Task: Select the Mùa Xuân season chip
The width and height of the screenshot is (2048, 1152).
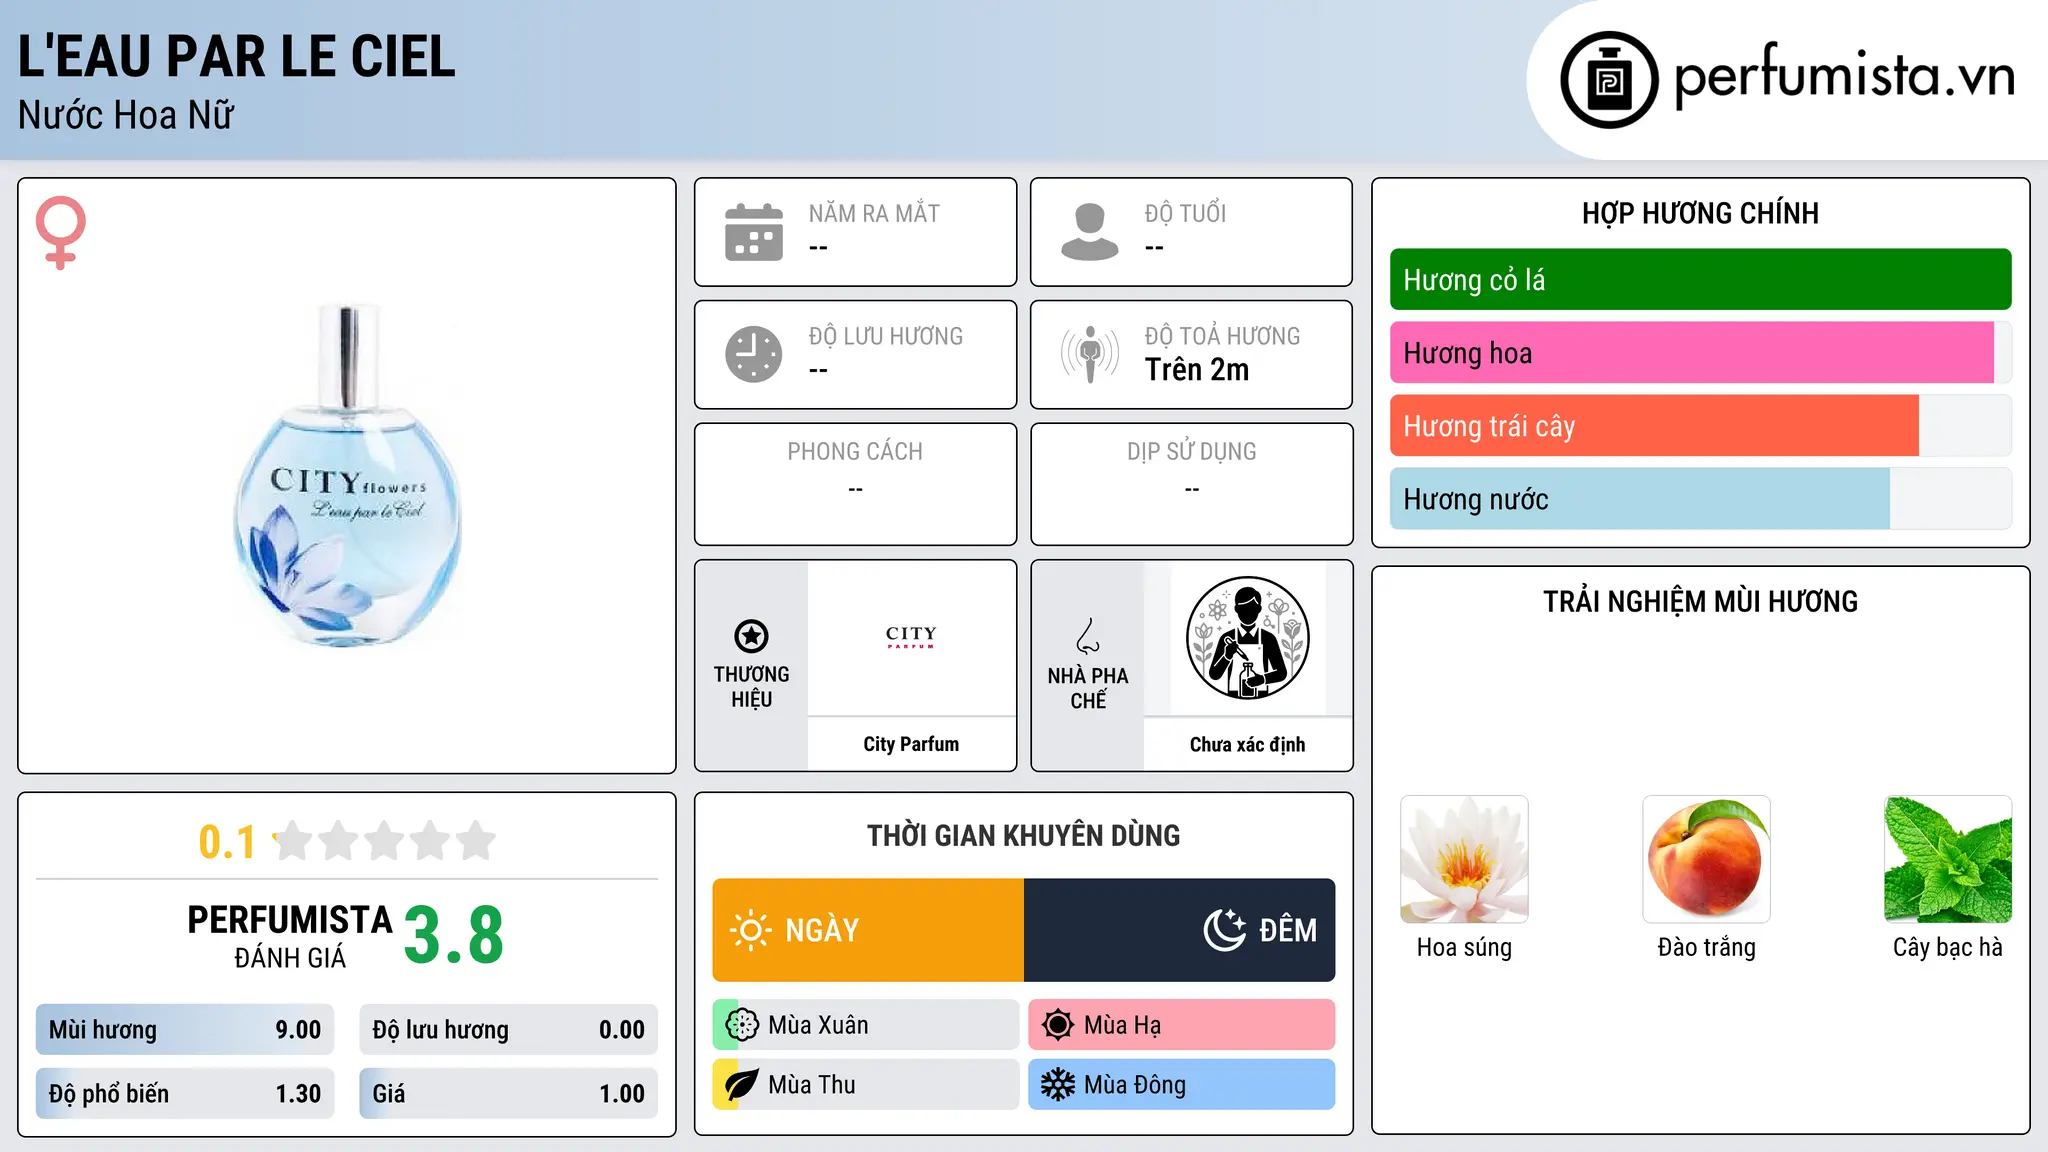Action: pos(866,1025)
